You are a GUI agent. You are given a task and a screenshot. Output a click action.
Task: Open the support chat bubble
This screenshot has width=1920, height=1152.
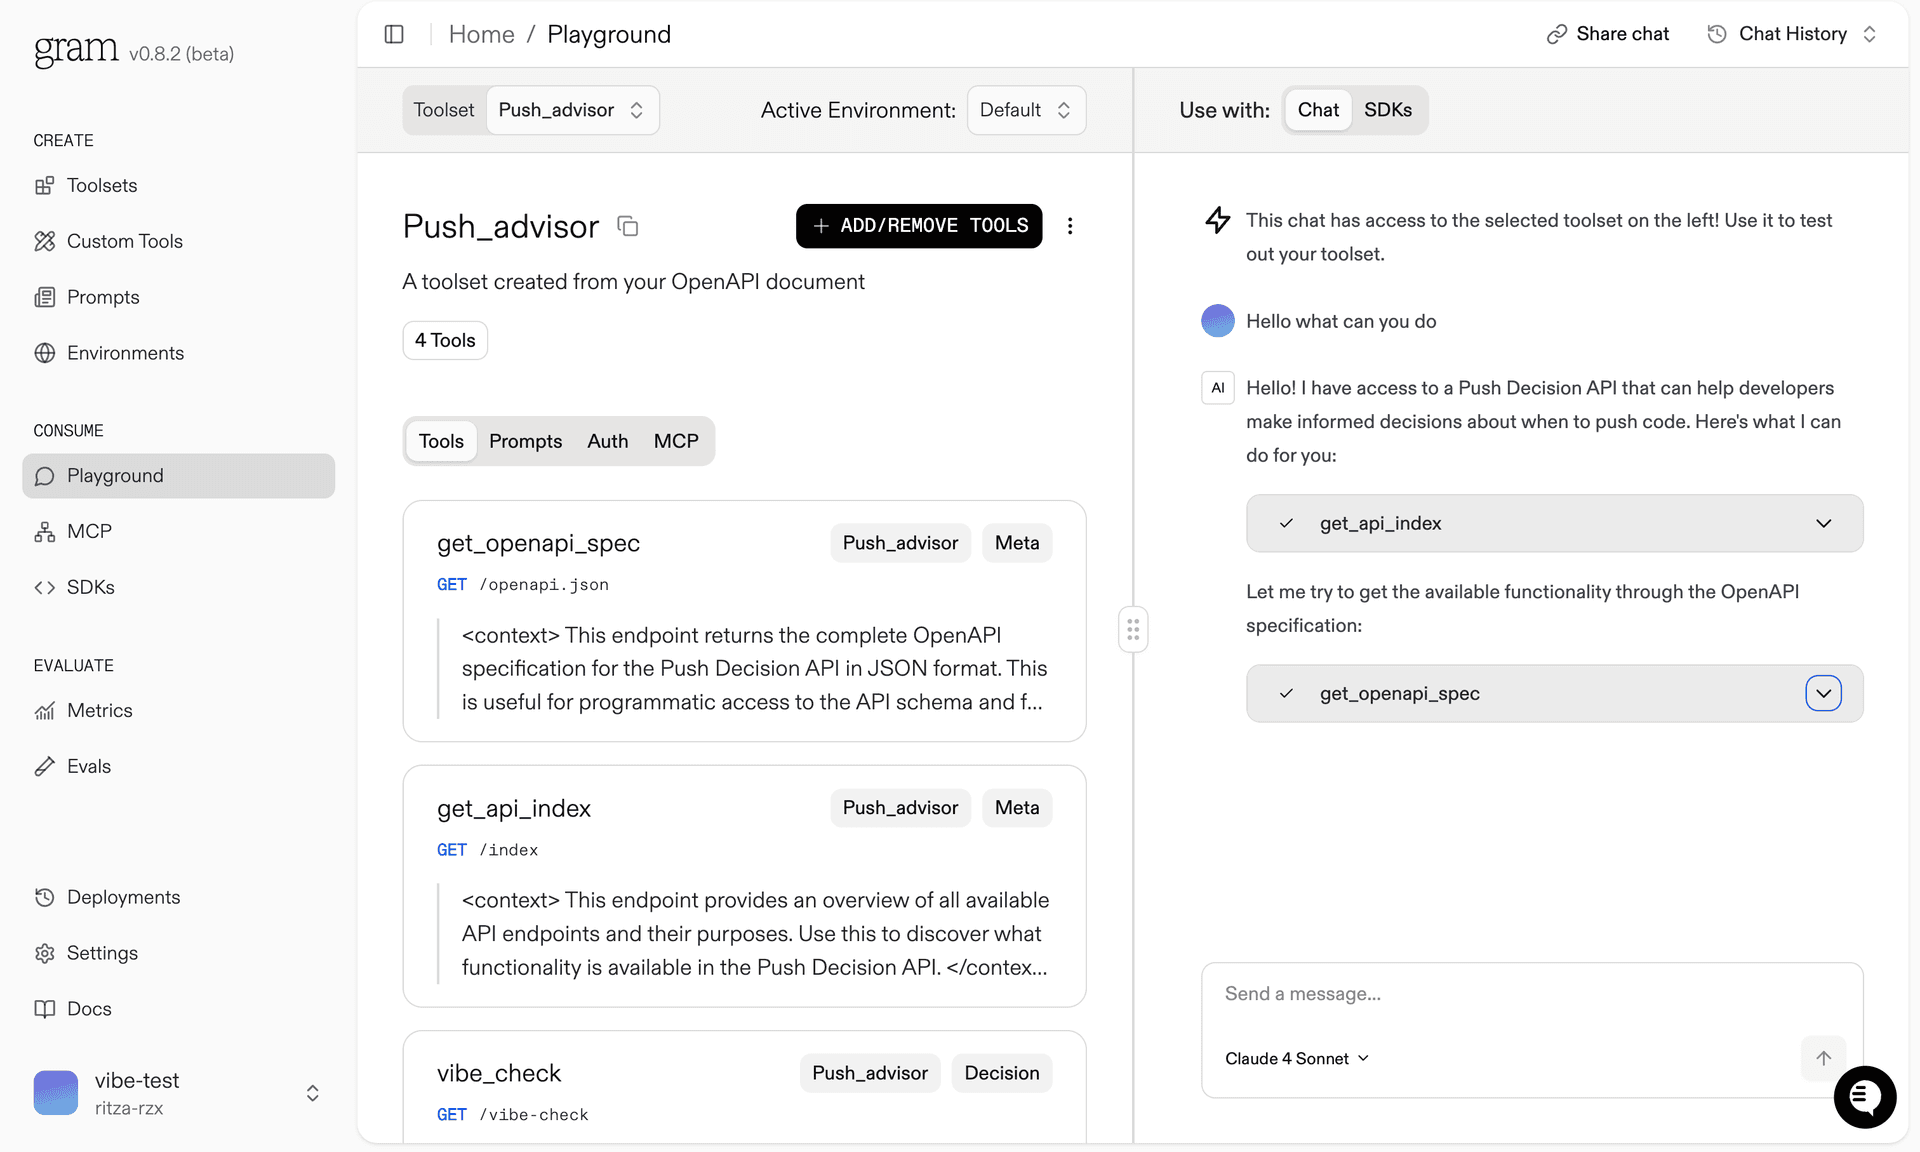point(1864,1097)
